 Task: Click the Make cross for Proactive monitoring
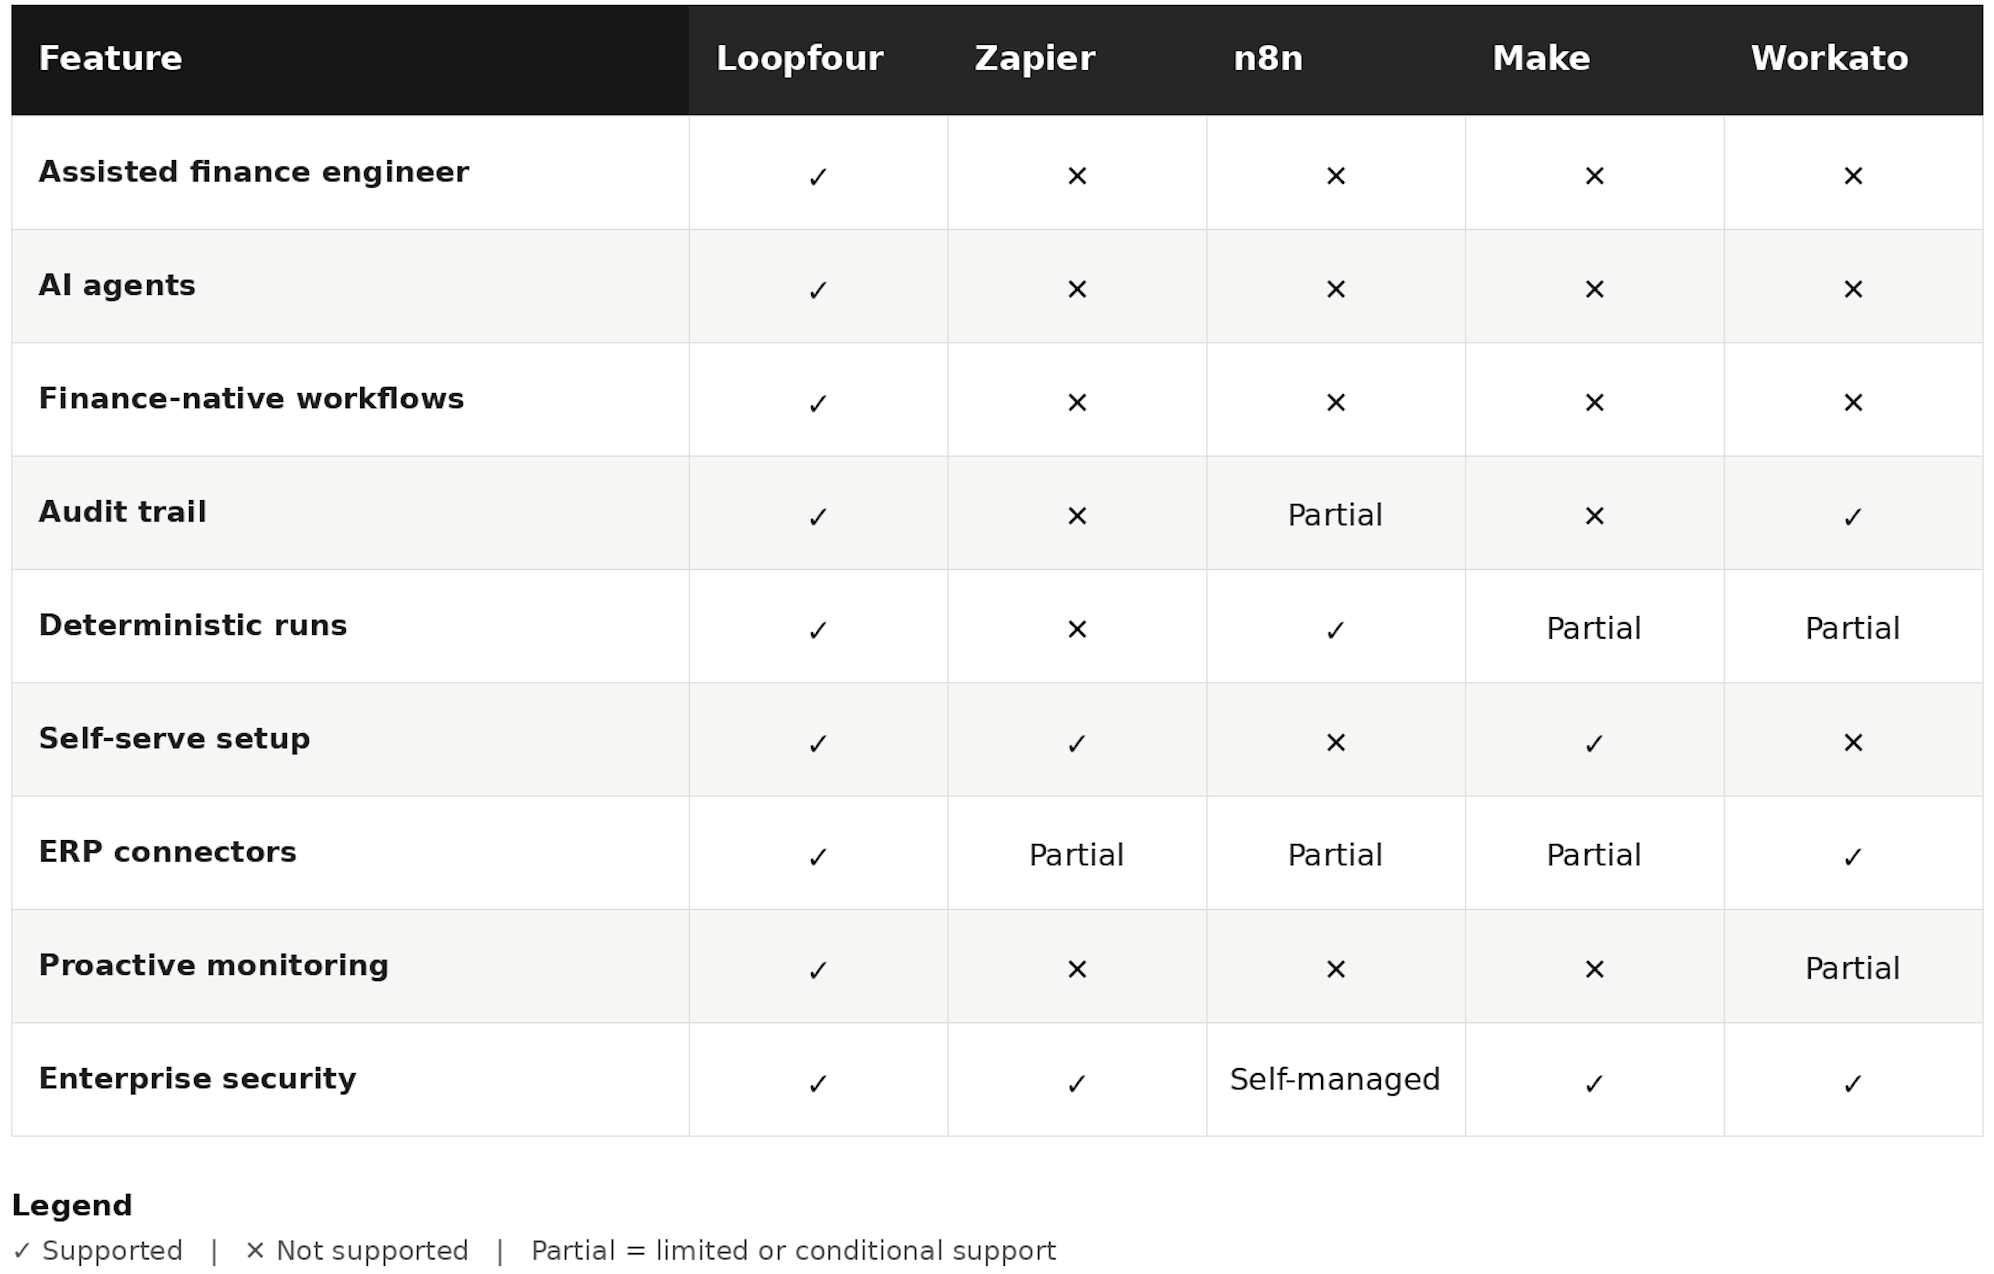1594,969
